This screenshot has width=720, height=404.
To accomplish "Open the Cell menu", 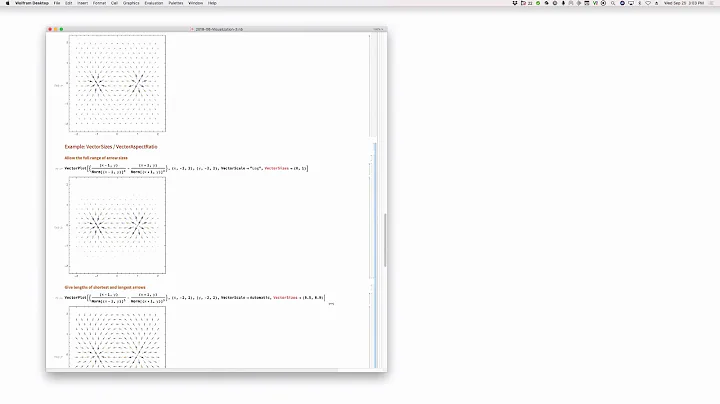I will [114, 3].
